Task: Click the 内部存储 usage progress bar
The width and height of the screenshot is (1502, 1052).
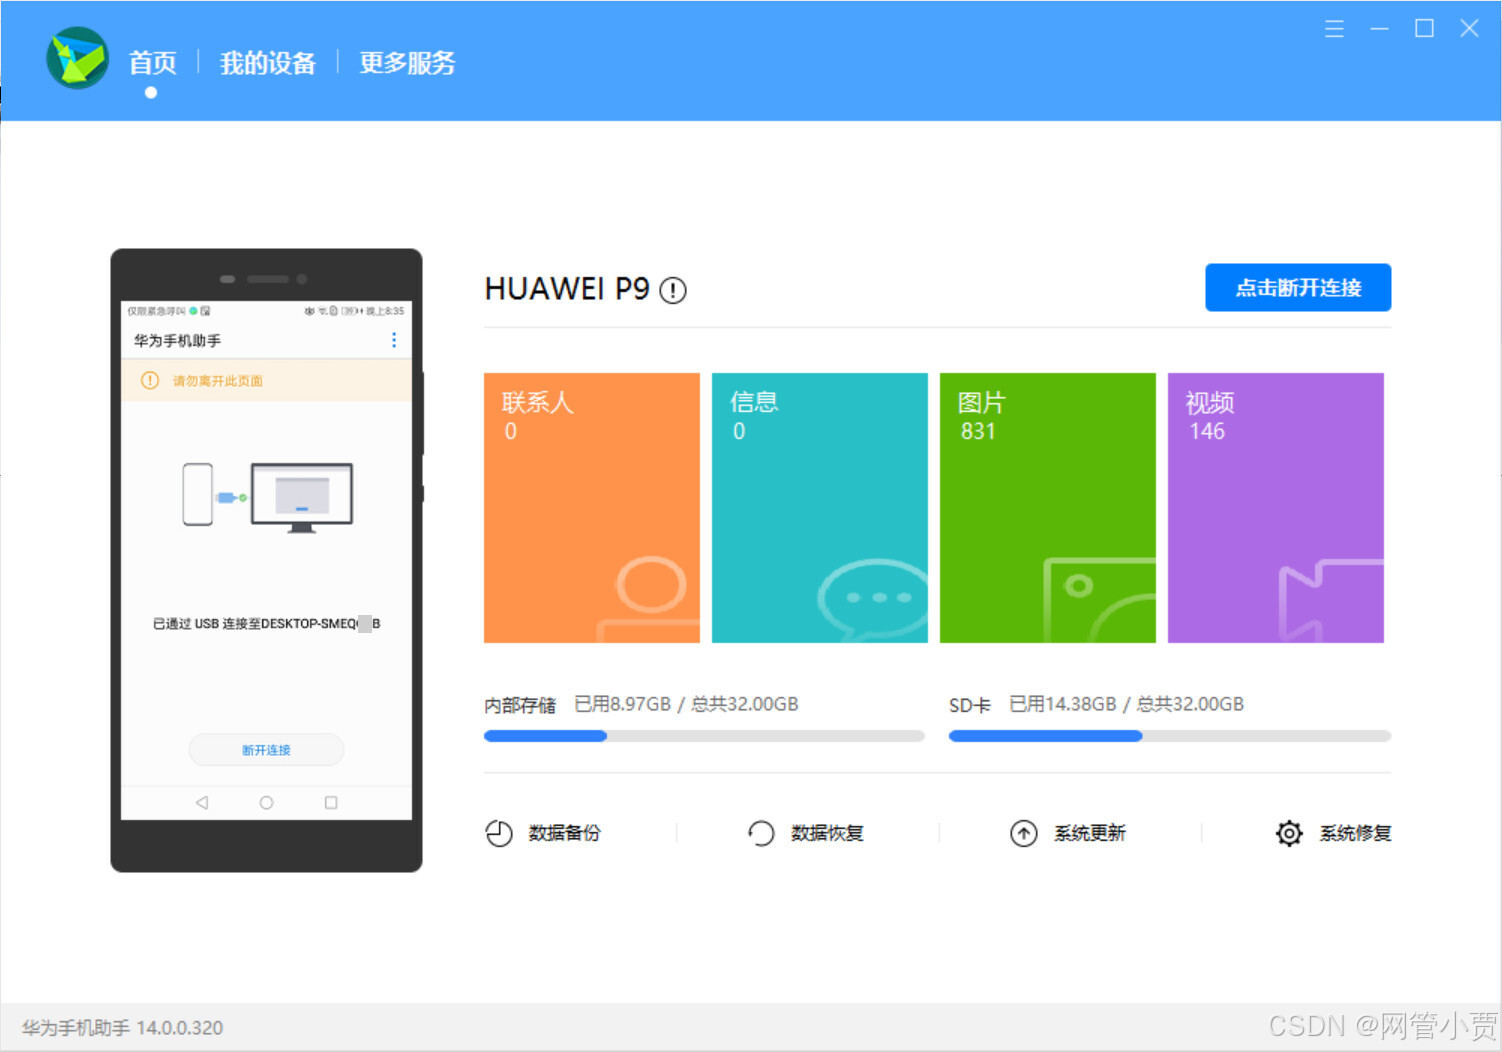Action: click(704, 736)
